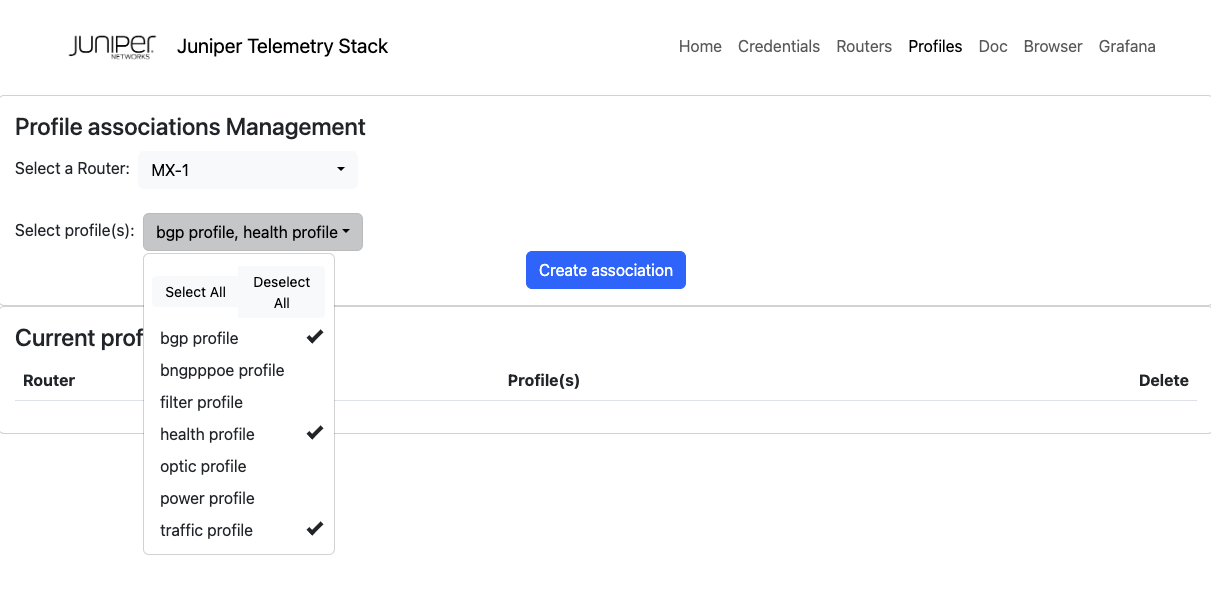Open the Credentials page

click(778, 46)
